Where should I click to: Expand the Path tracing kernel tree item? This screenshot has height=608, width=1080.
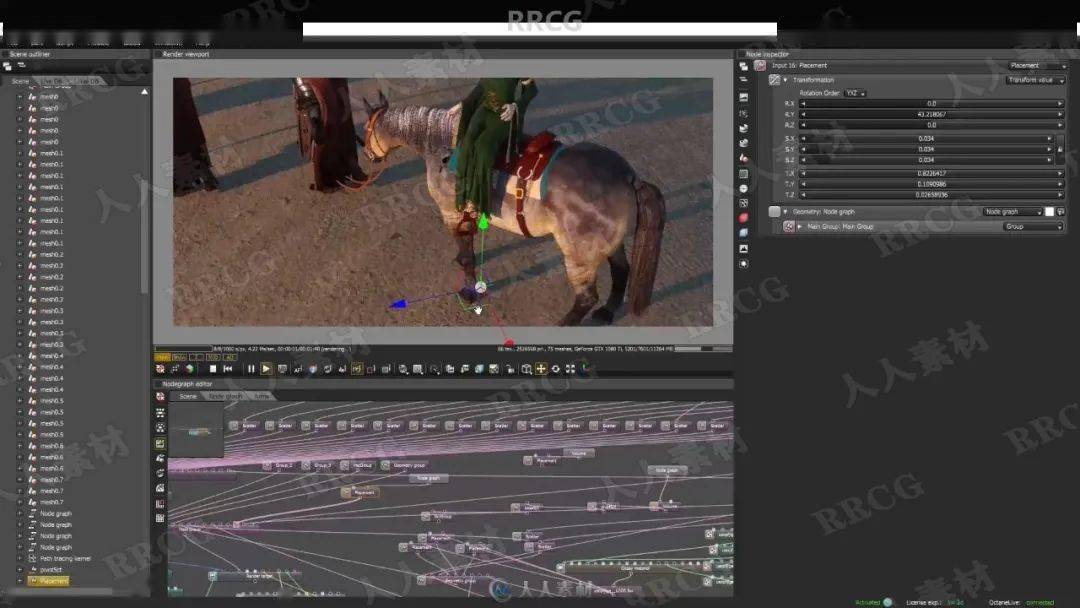click(20, 558)
